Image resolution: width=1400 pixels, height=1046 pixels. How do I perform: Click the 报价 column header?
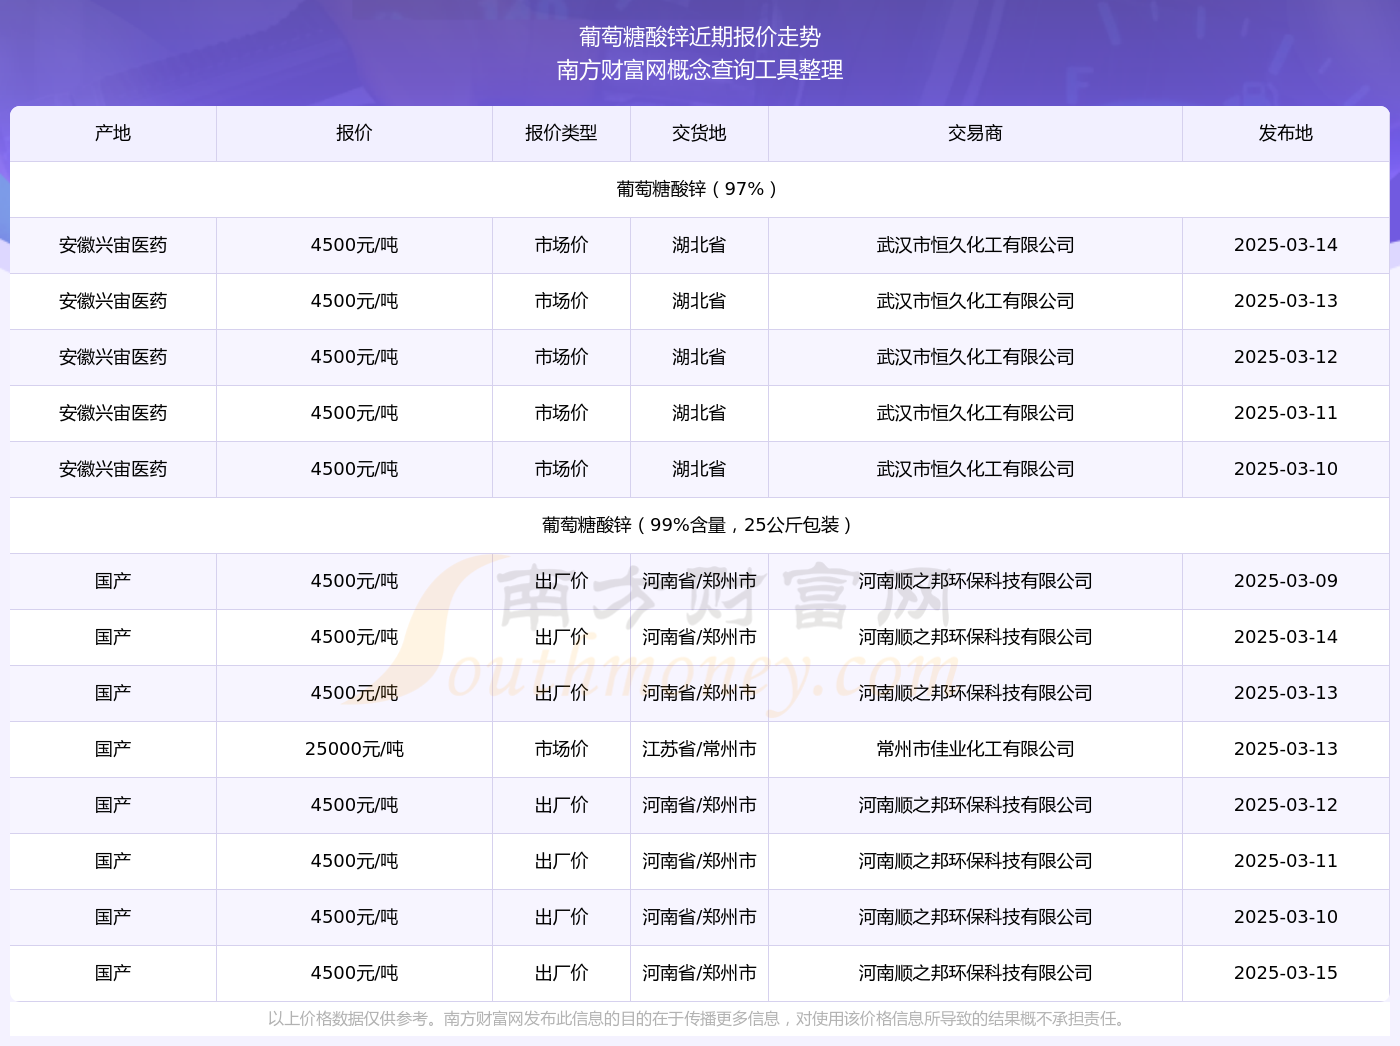click(x=354, y=133)
